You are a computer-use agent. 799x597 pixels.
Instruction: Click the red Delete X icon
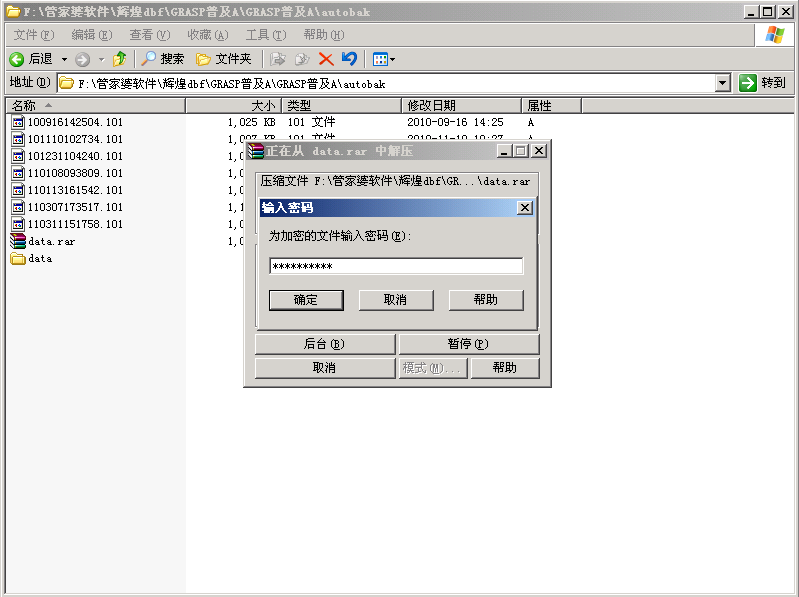click(326, 59)
